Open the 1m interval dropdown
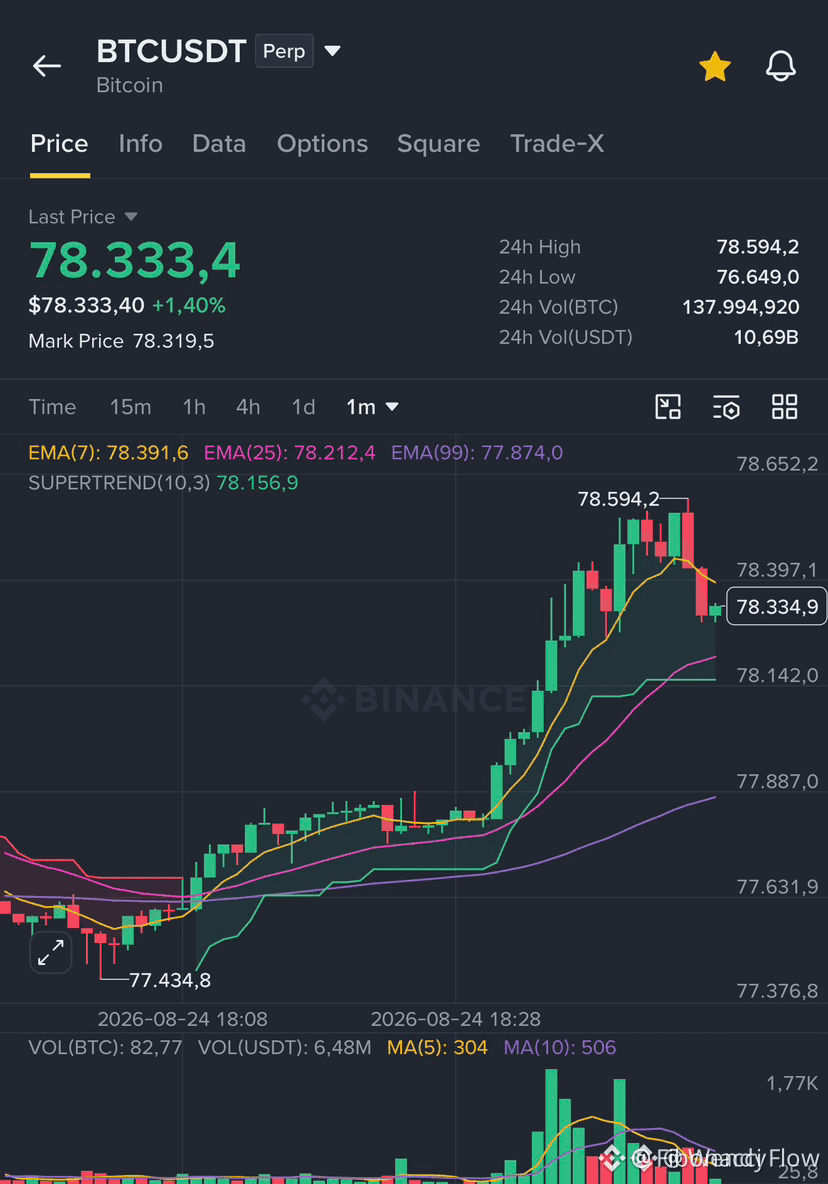 pyautogui.click(x=372, y=407)
